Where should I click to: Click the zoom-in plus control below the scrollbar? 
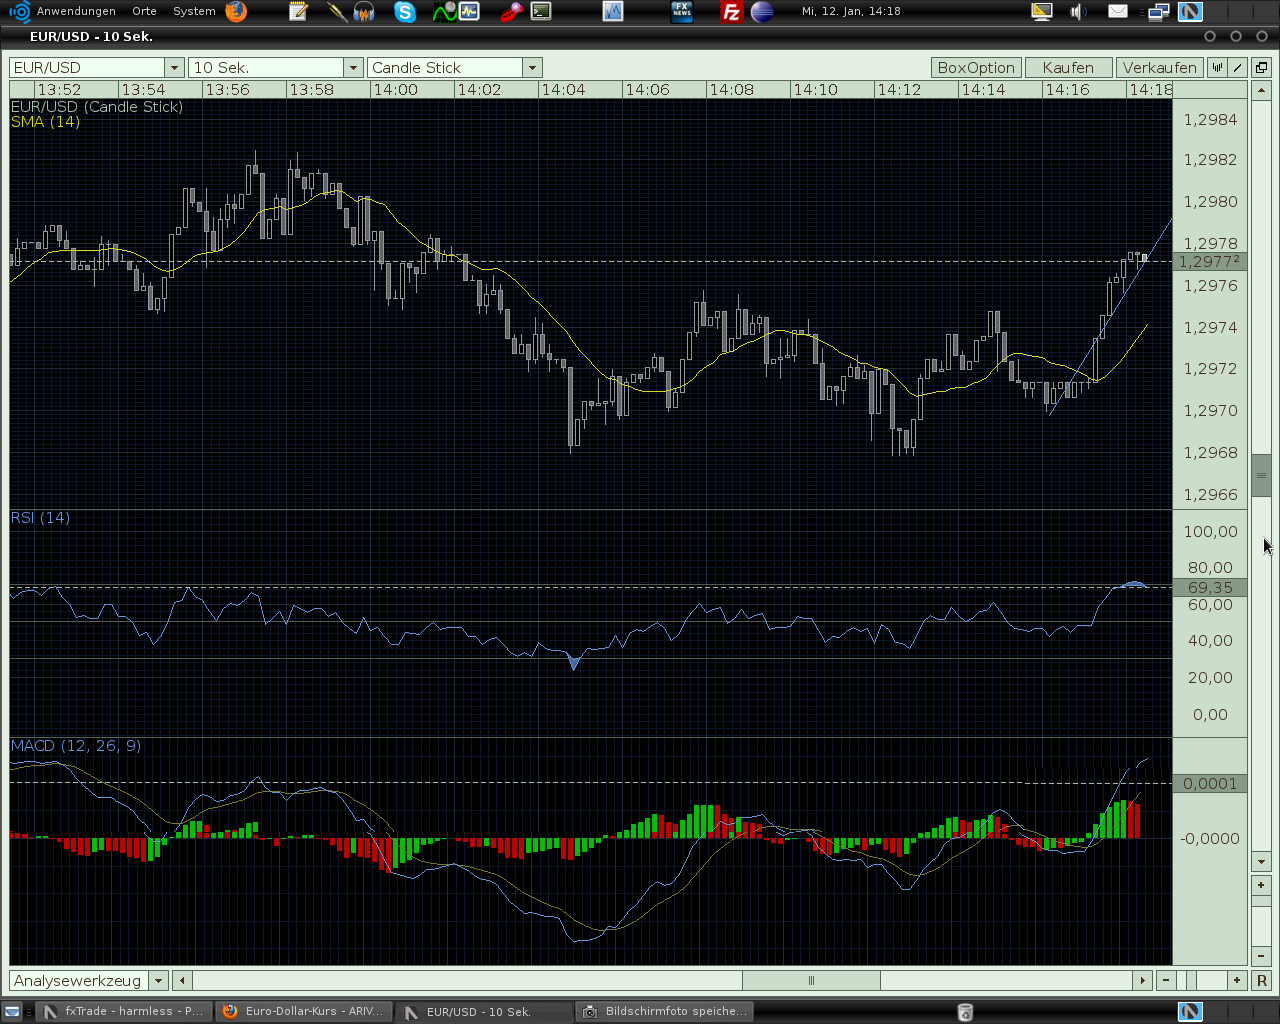point(1261,885)
